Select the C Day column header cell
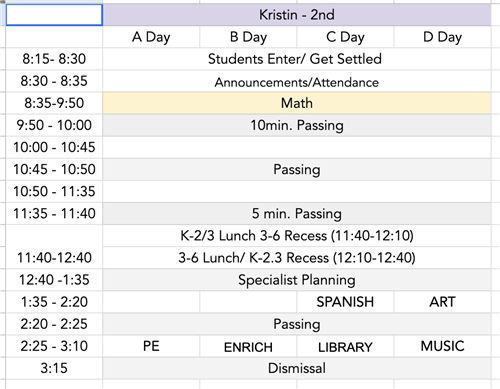This screenshot has height=389, width=500. pos(345,37)
